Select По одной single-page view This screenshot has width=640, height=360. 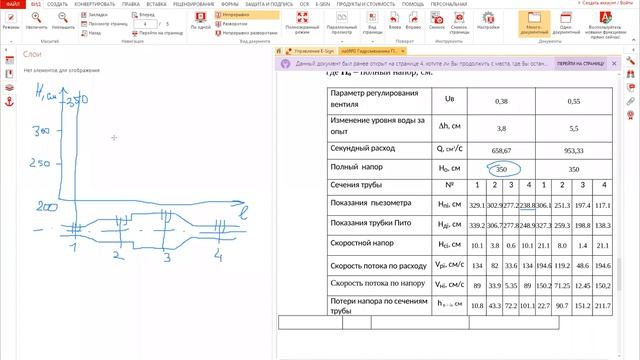pos(200,21)
